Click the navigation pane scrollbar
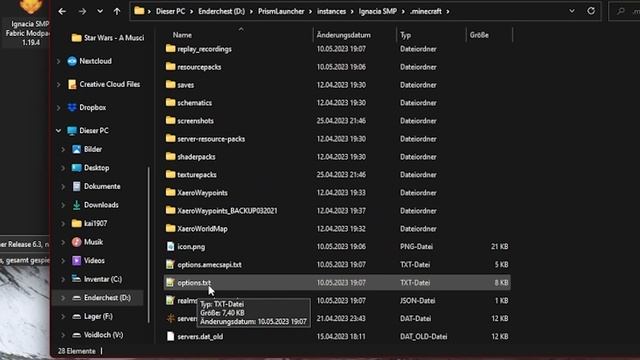Image resolution: width=640 pixels, height=360 pixels. [149, 245]
